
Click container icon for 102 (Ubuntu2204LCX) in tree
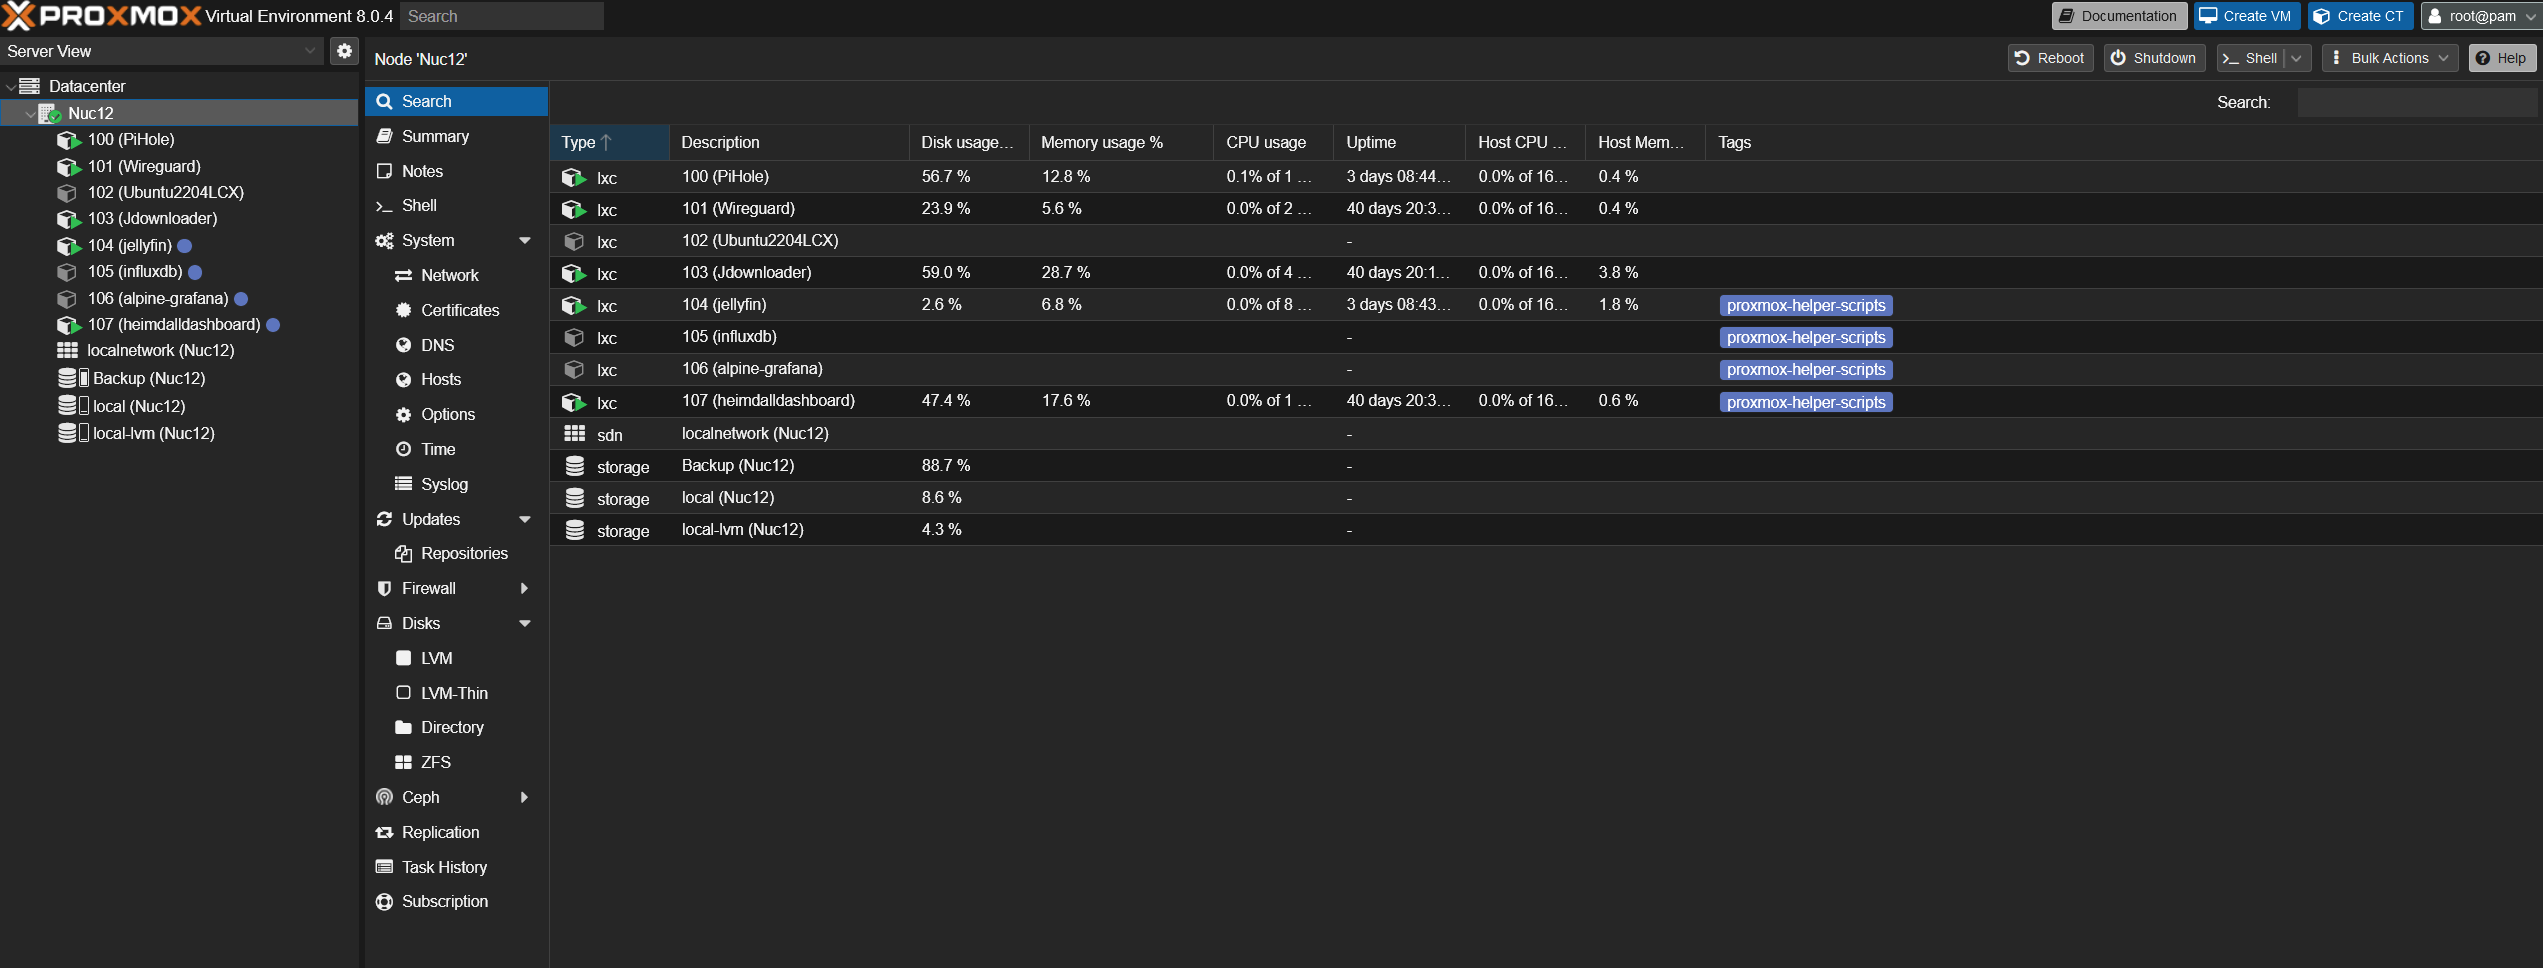(x=67, y=193)
